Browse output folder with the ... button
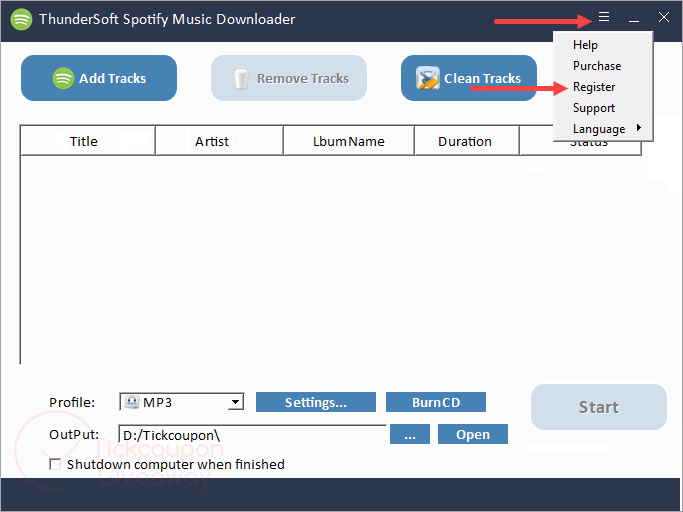Screen dimensions: 683x512 click(x=410, y=434)
